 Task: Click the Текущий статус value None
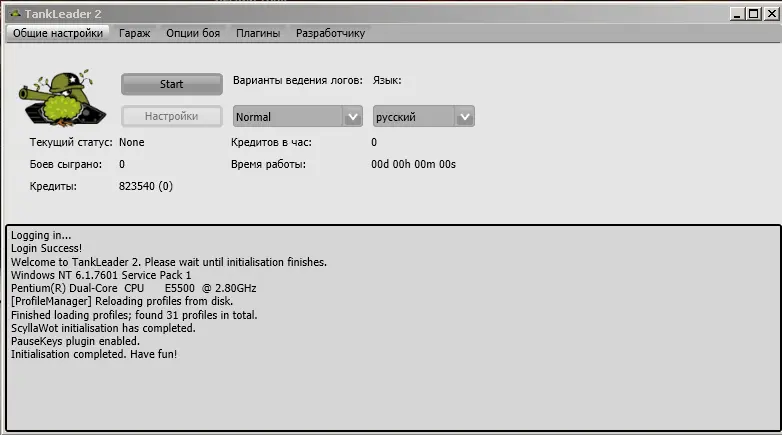(x=132, y=142)
